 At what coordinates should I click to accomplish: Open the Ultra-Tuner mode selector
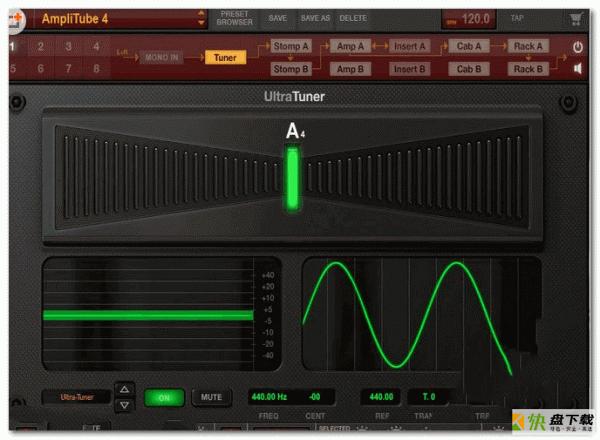pos(77,397)
